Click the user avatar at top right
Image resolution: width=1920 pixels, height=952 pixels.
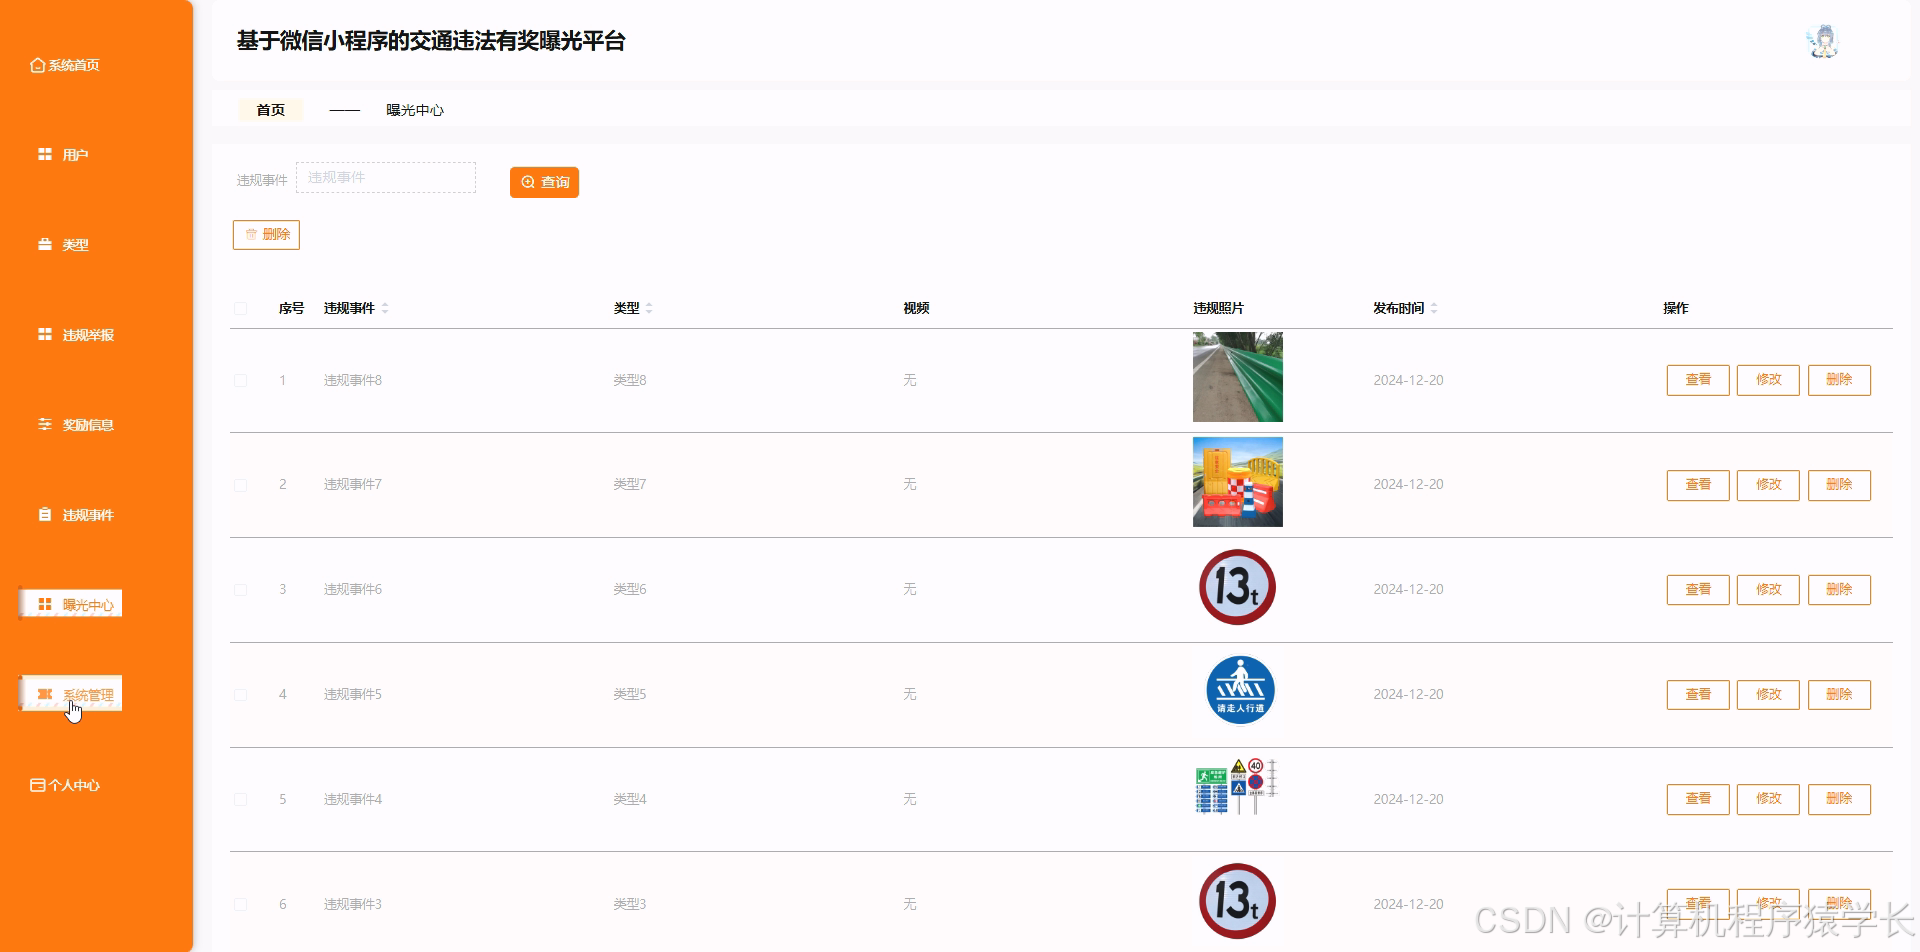coord(1823,41)
